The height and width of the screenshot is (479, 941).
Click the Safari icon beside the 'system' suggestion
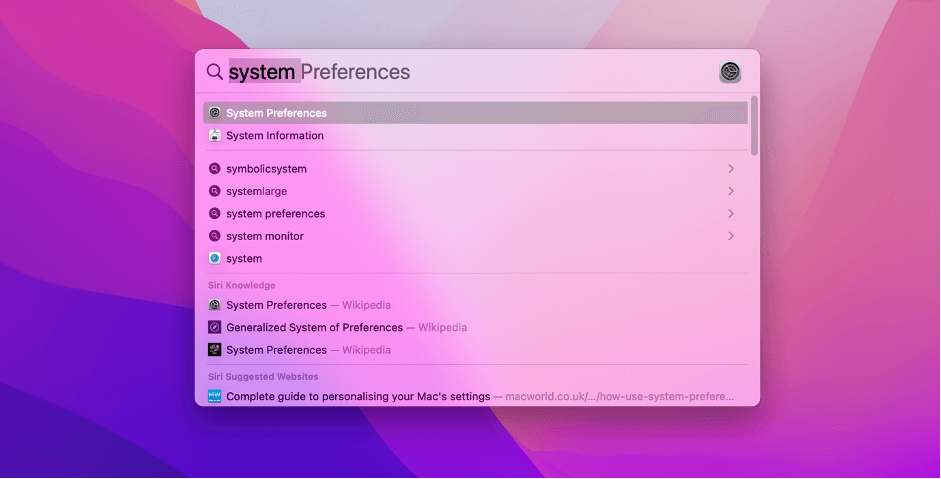(x=214, y=258)
